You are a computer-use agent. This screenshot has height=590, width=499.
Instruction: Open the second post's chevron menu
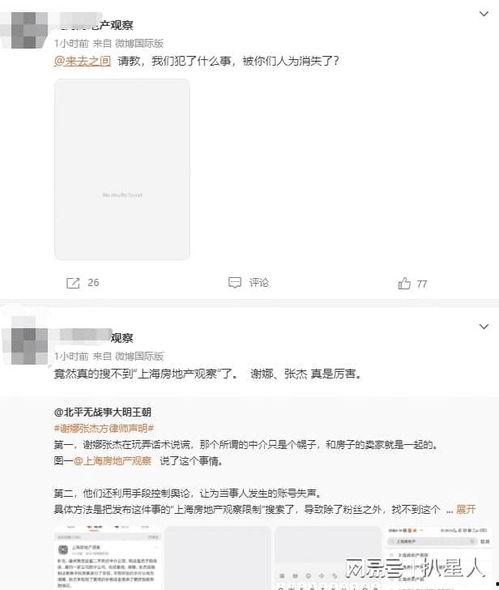tap(484, 326)
